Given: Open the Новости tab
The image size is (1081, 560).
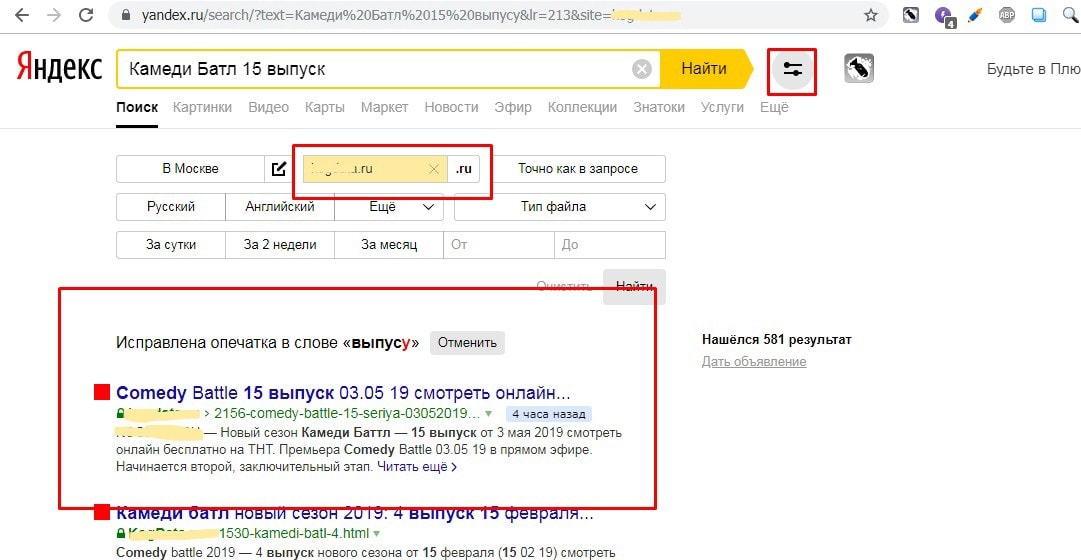Looking at the screenshot, I should pos(452,107).
